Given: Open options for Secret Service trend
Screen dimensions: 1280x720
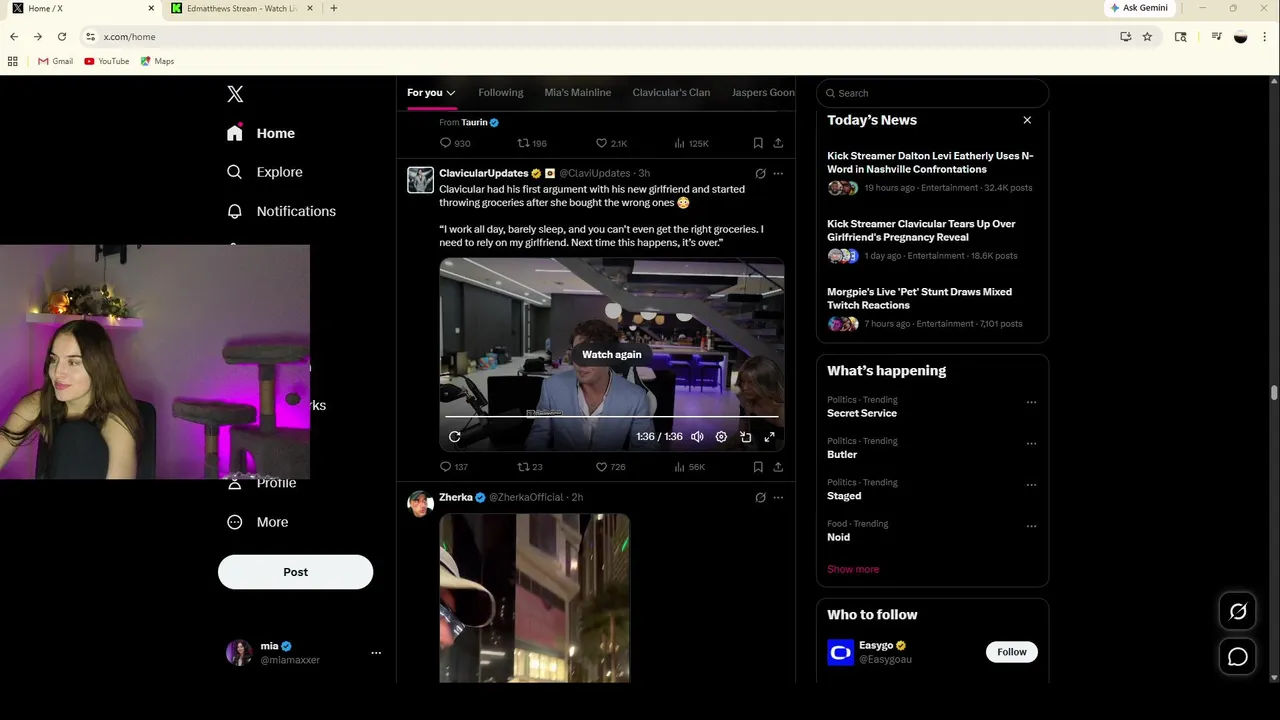Looking at the screenshot, I should pyautogui.click(x=1031, y=402).
